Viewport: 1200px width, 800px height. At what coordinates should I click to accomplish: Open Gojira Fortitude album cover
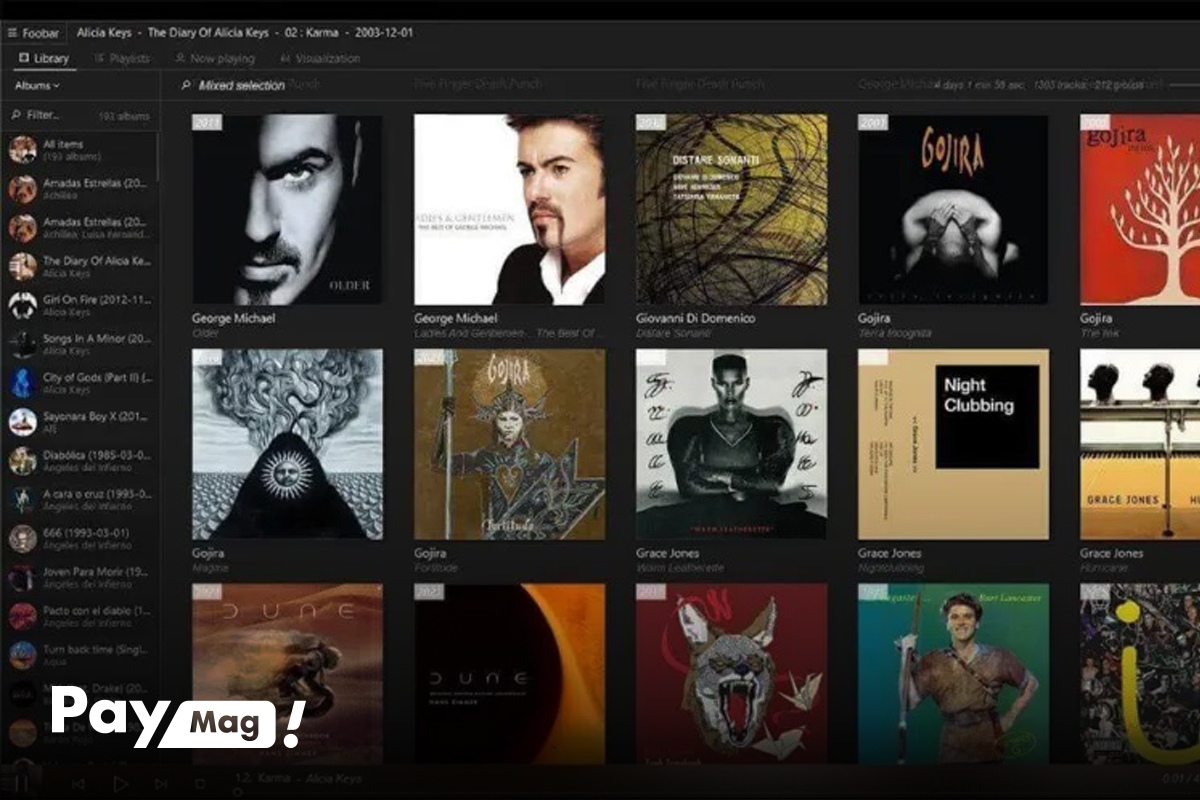pyautogui.click(x=509, y=444)
